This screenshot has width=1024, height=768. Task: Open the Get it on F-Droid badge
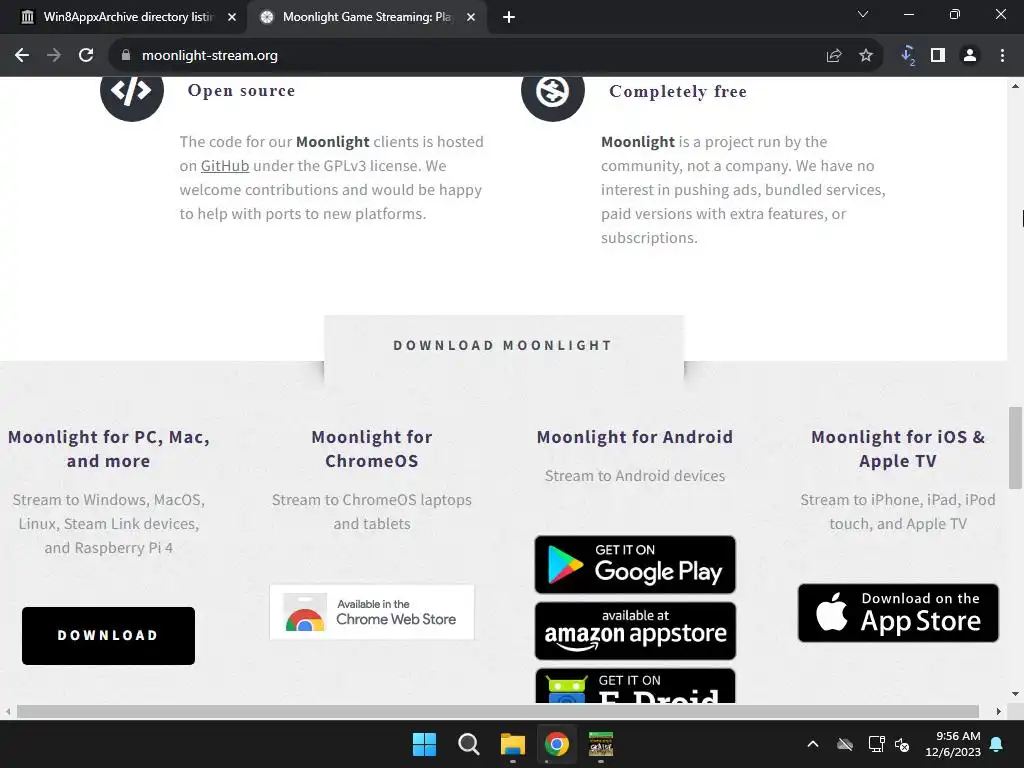(x=635, y=686)
